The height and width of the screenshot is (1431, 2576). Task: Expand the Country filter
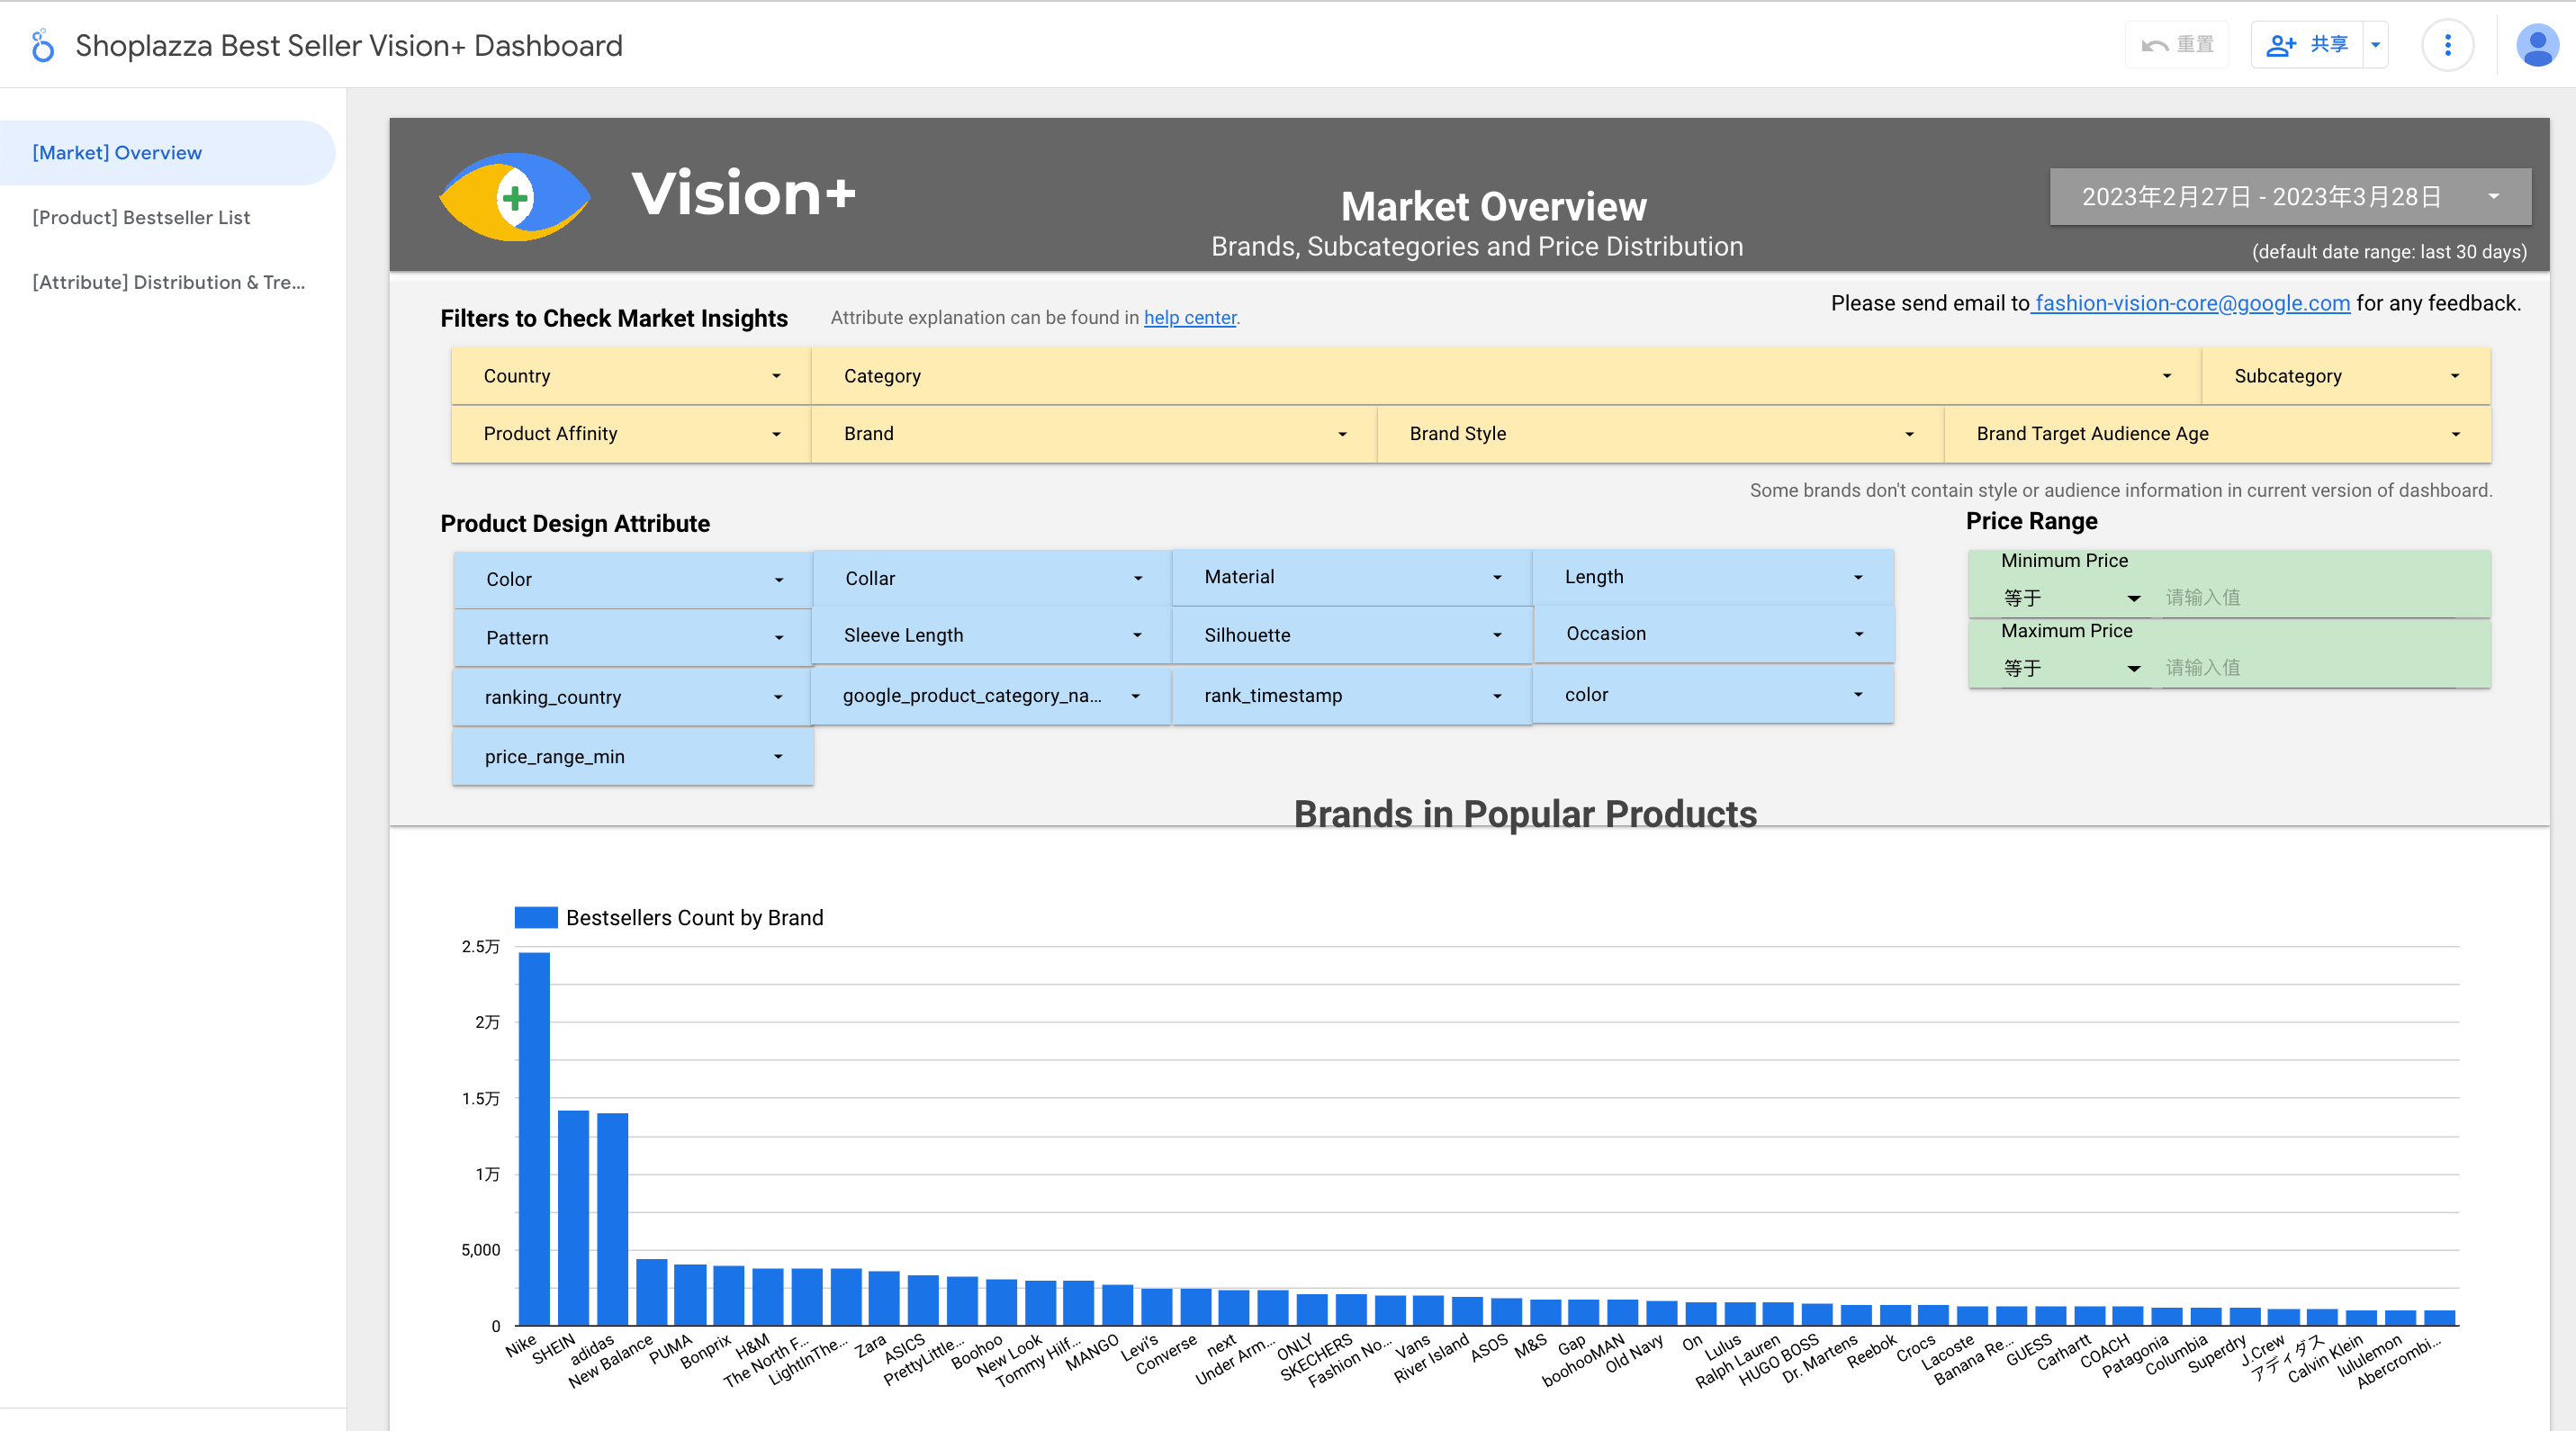click(631, 376)
